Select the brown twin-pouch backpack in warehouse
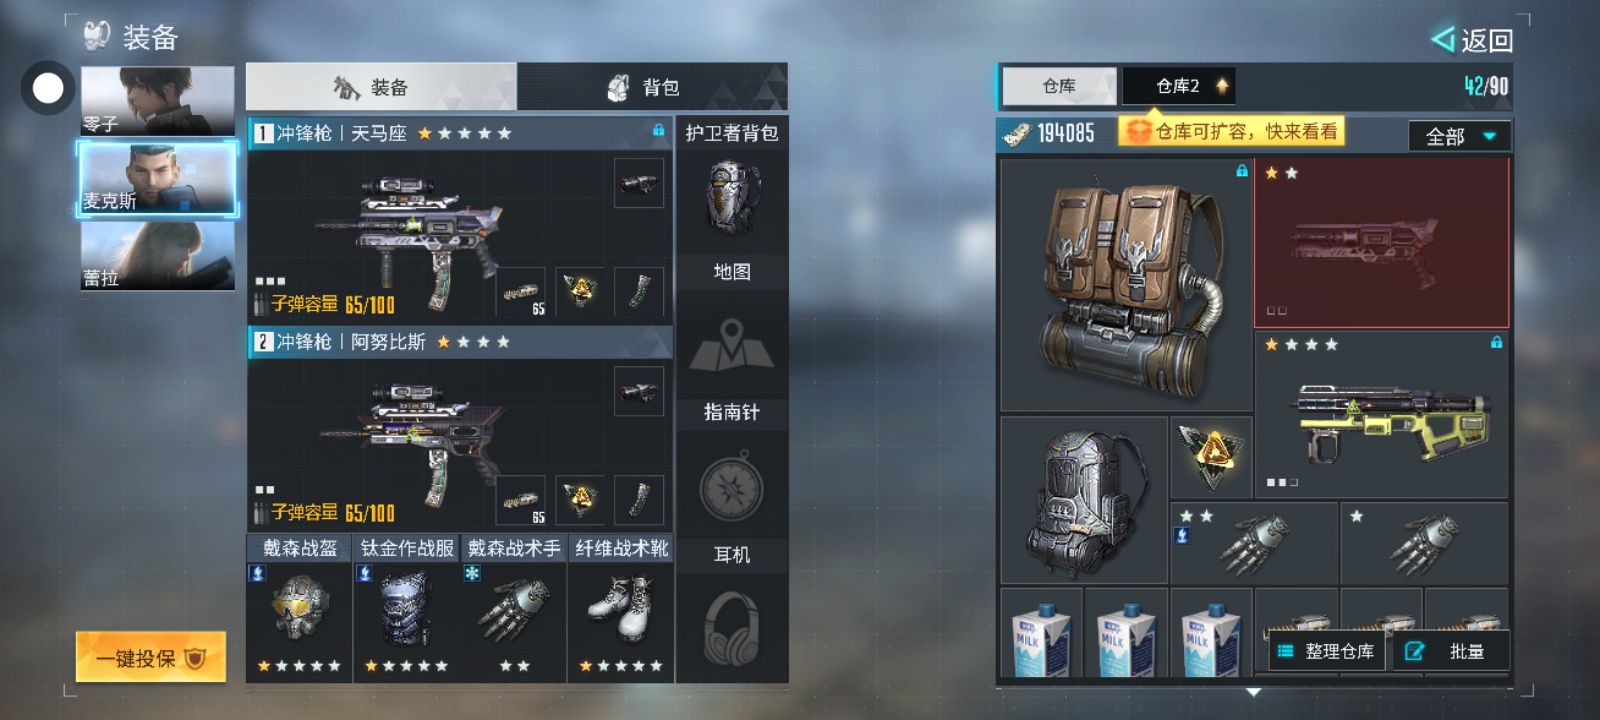Viewport: 1600px width, 720px height. pyautogui.click(x=1127, y=284)
